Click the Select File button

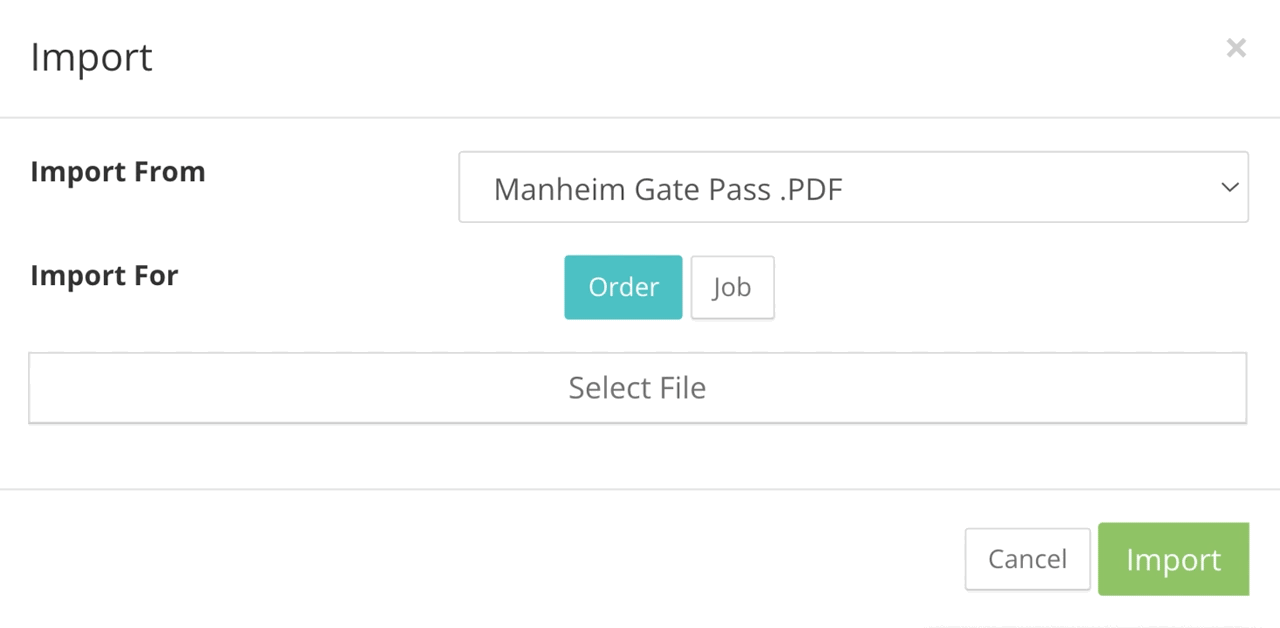[x=637, y=388]
